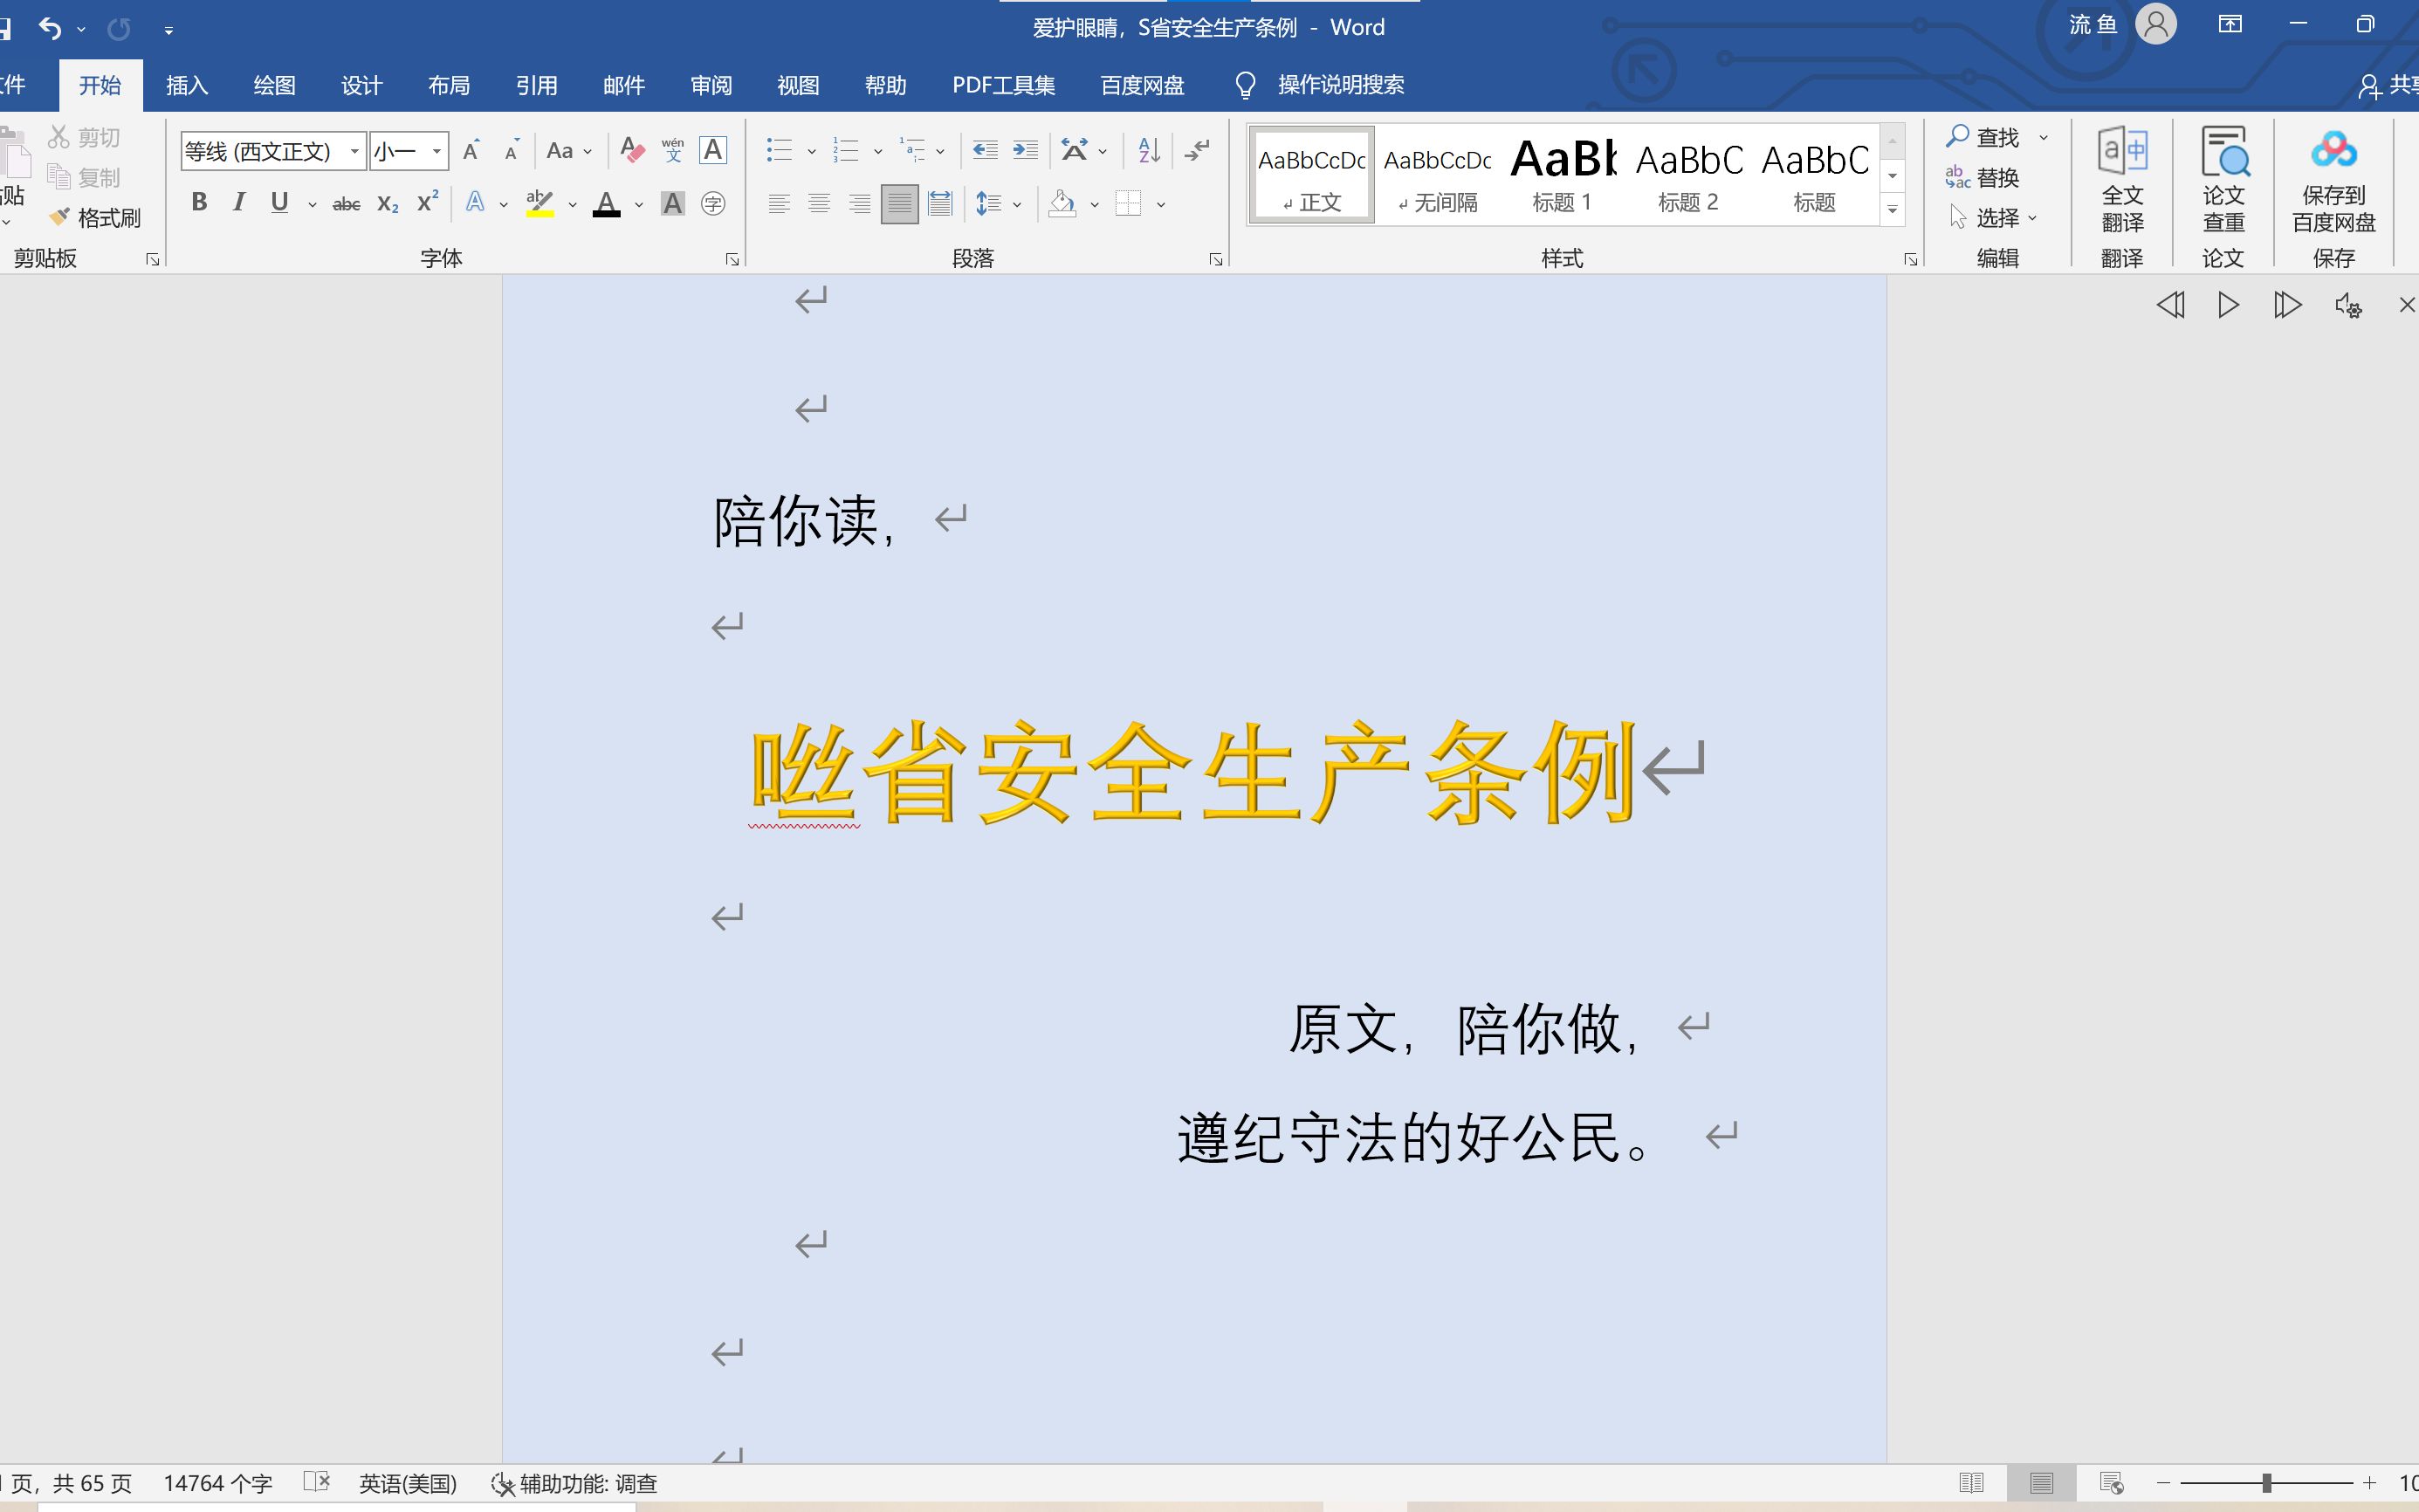Click the Text Highlight Color icon

541,203
